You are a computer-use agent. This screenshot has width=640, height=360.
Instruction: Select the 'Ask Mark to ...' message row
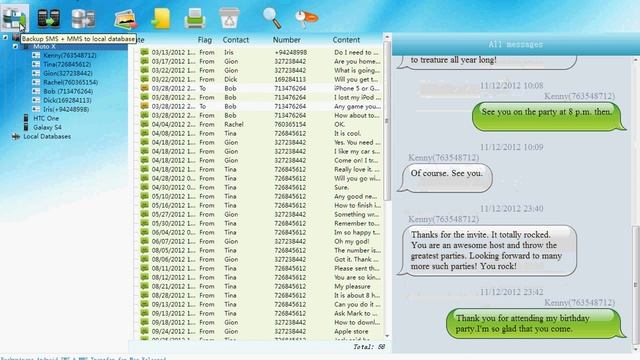[260, 313]
